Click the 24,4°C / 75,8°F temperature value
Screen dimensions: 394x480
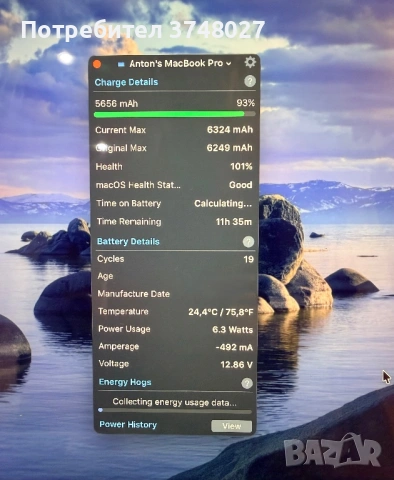tap(221, 312)
